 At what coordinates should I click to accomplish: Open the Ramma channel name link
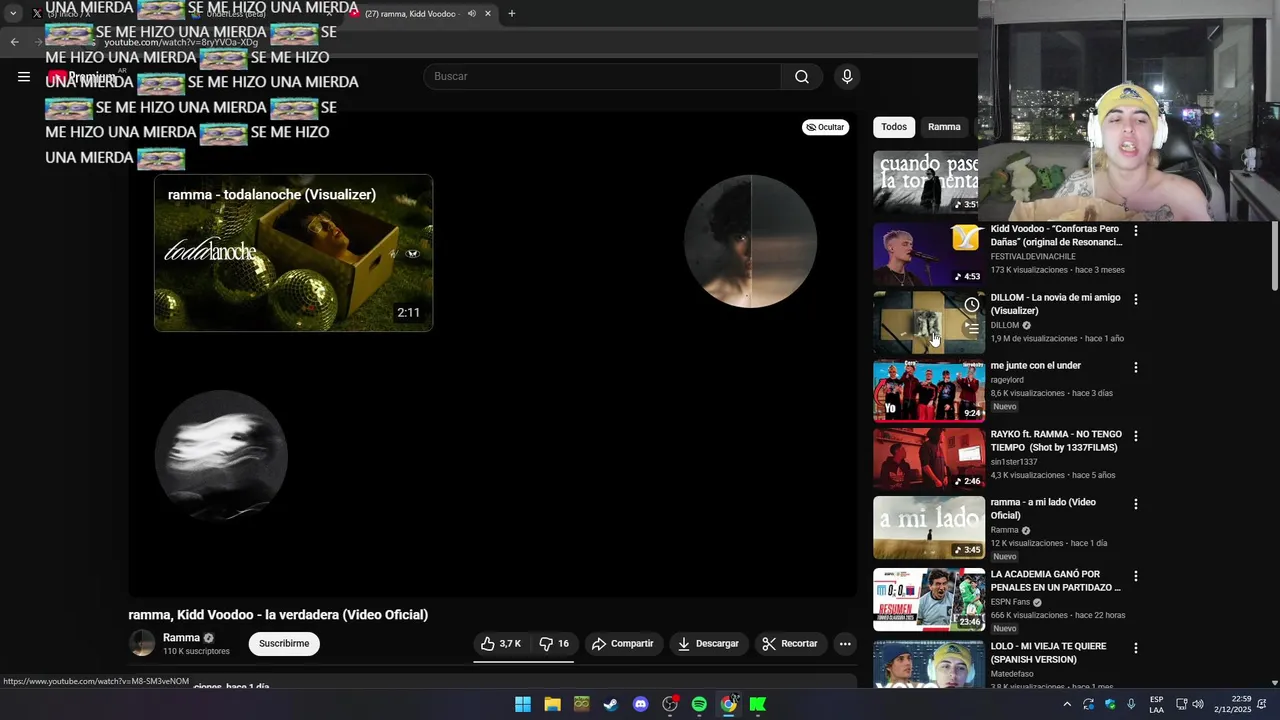point(181,638)
